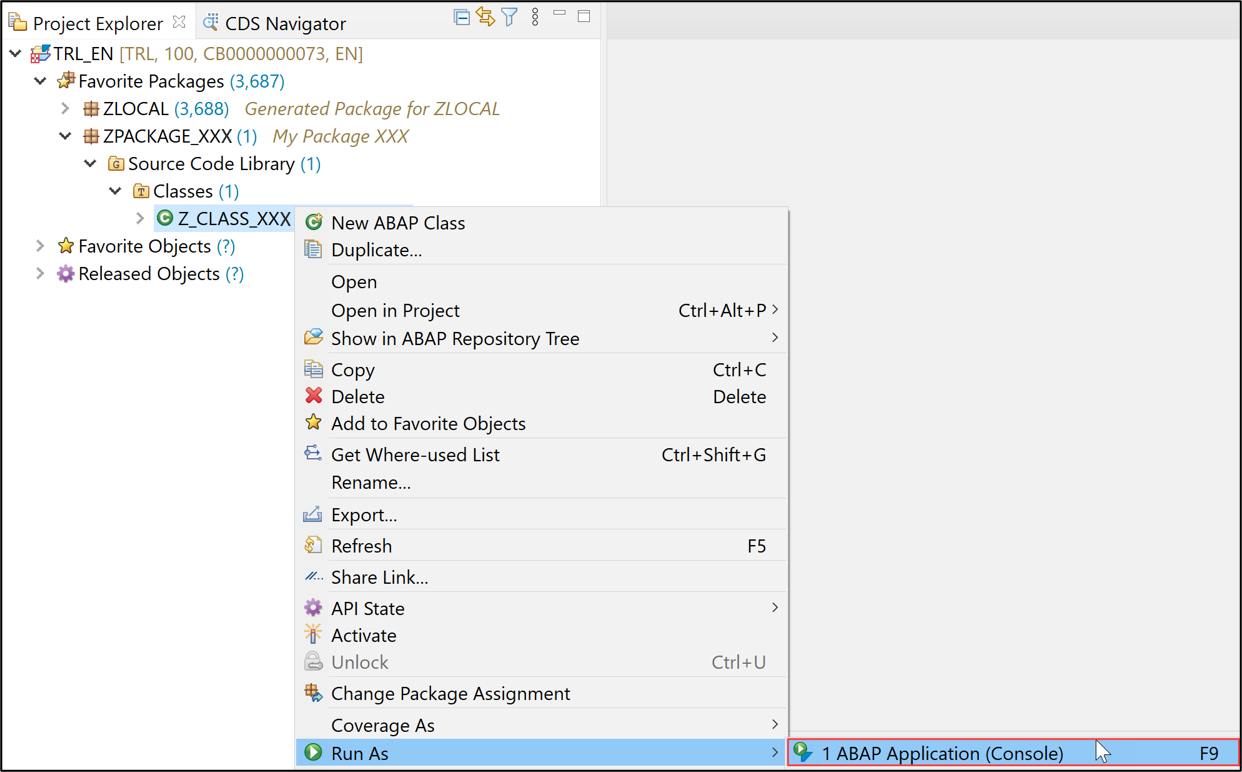Click the Export icon in context menu
Image resolution: width=1242 pixels, height=772 pixels.
314,514
